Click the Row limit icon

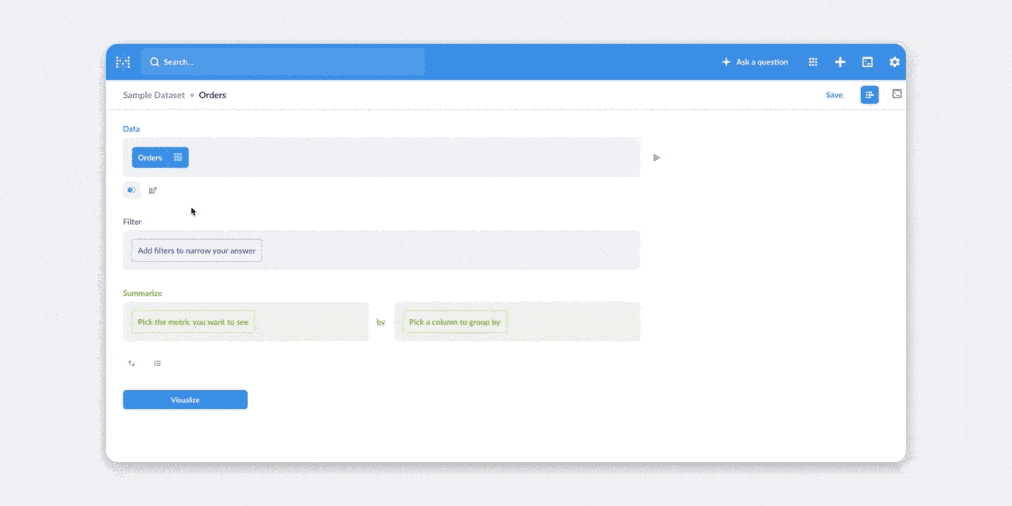tap(157, 363)
